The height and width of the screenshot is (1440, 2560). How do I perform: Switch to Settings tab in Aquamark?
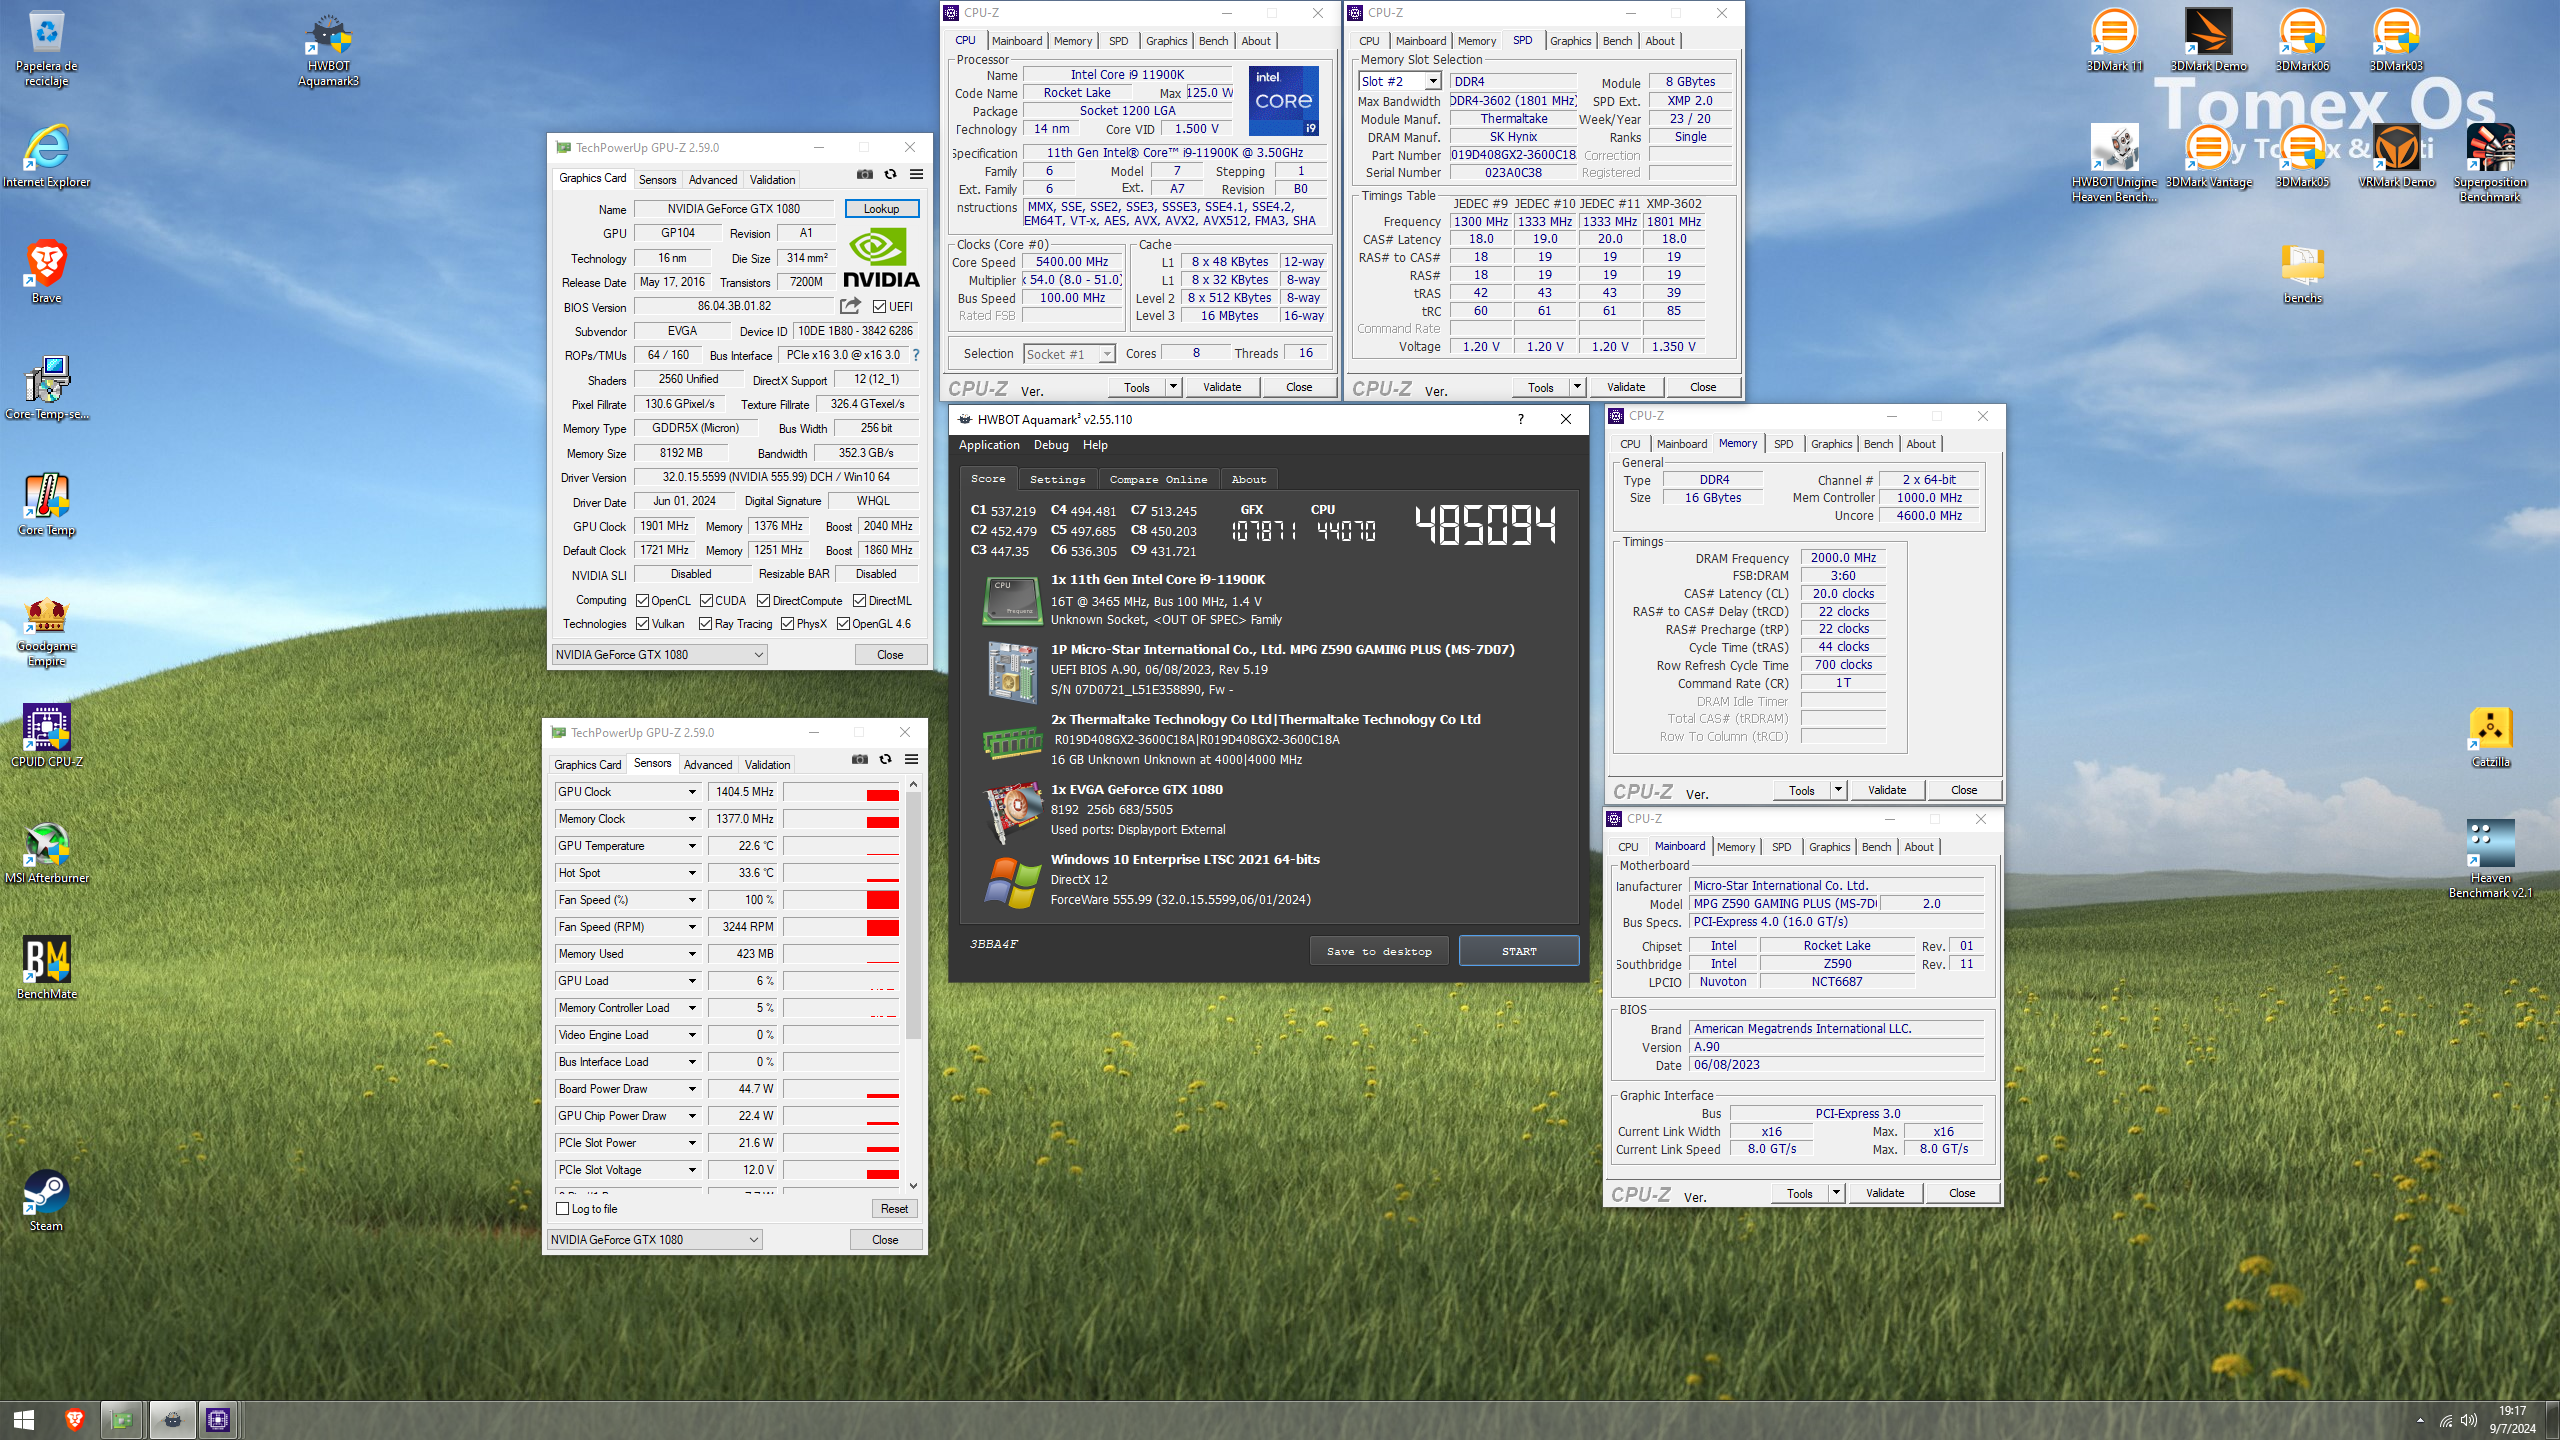click(x=1057, y=480)
